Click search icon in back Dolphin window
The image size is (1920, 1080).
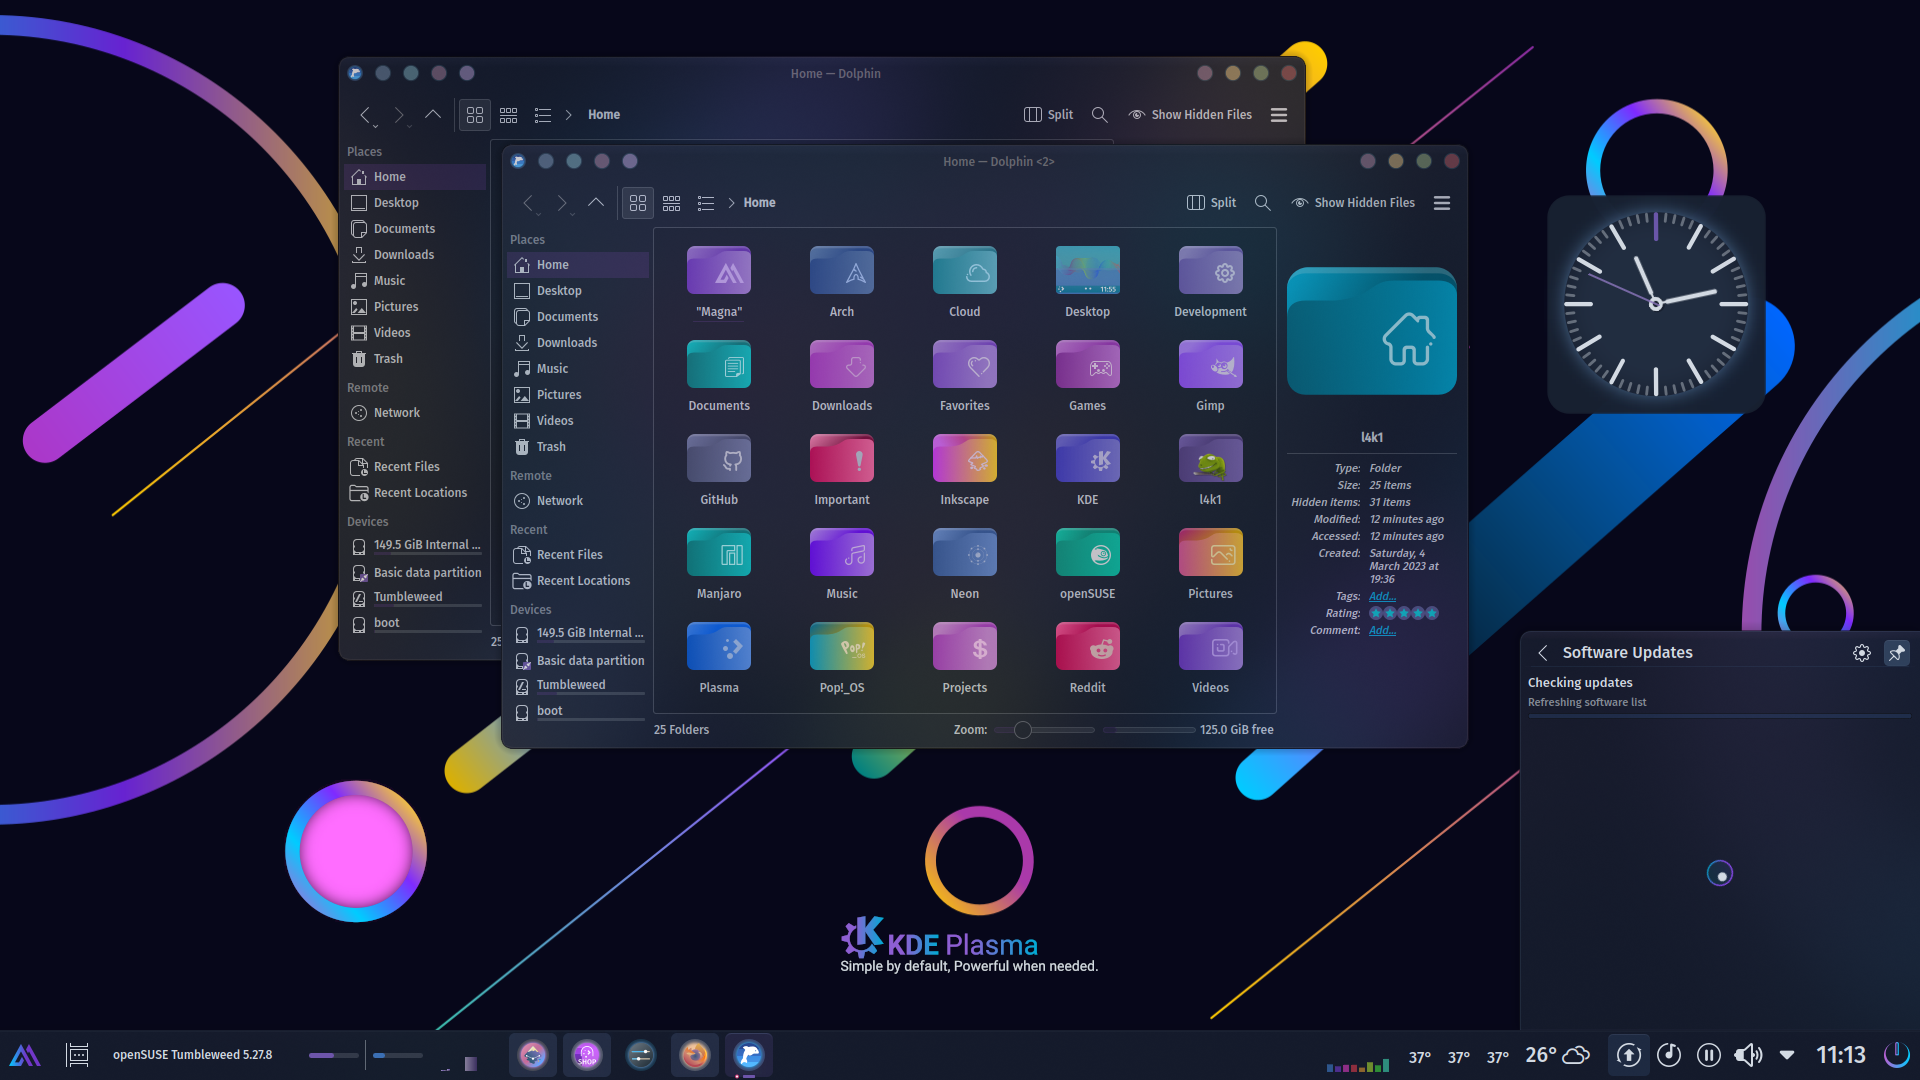click(x=1100, y=115)
